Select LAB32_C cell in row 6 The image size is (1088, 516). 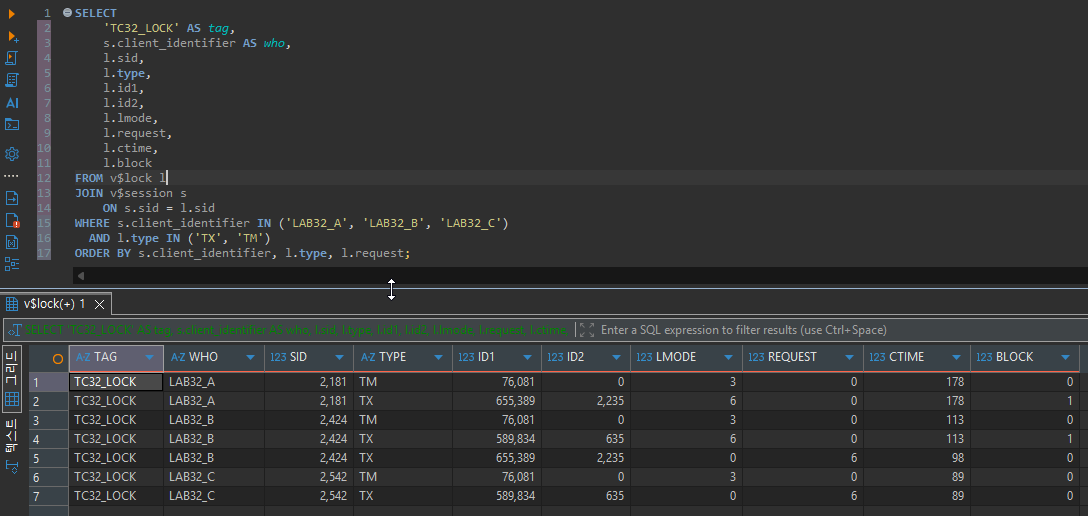point(214,476)
